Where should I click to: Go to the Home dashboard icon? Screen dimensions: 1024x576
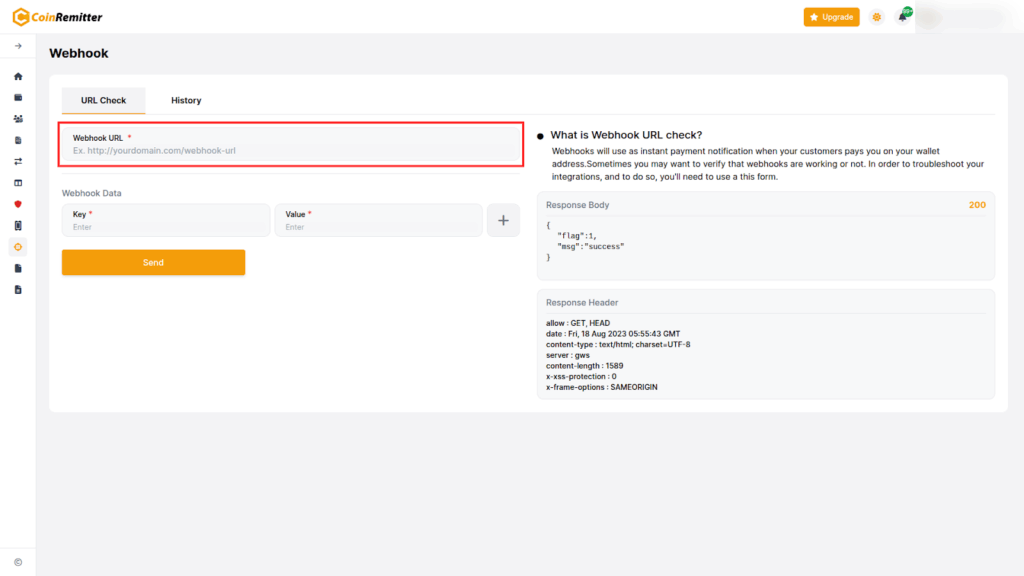[18, 76]
